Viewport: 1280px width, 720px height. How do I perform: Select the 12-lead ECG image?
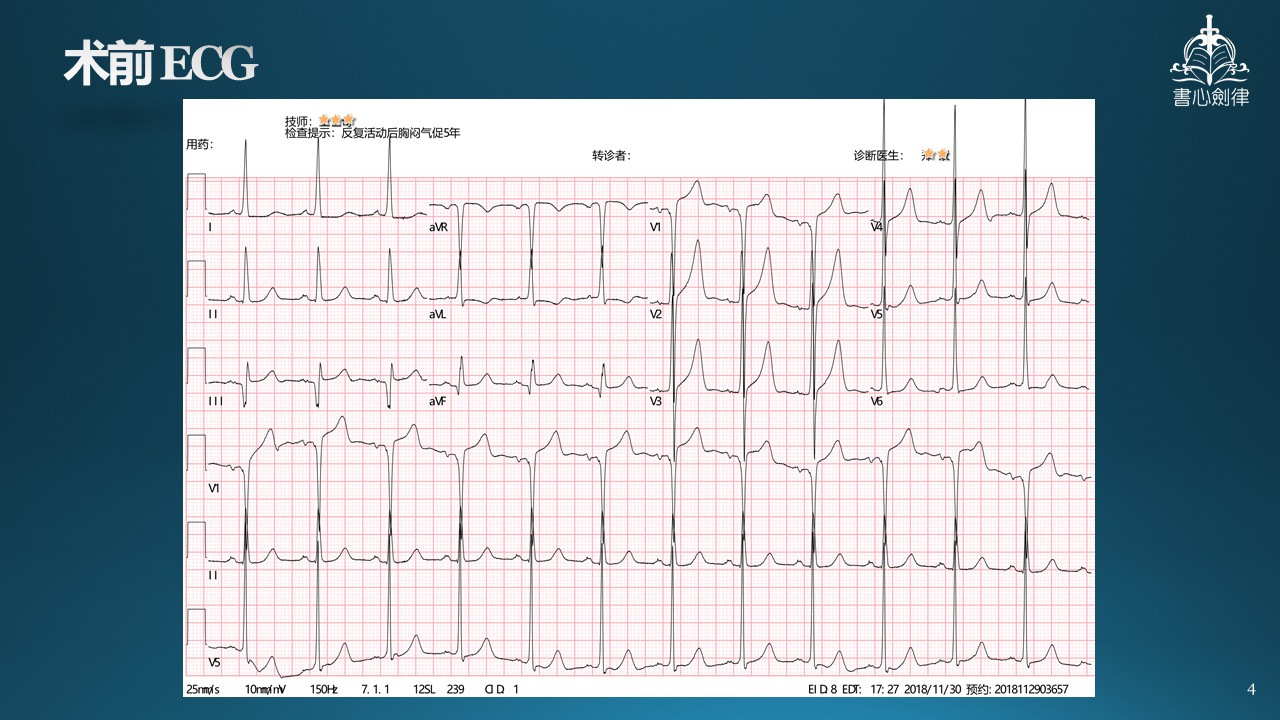(x=639, y=398)
